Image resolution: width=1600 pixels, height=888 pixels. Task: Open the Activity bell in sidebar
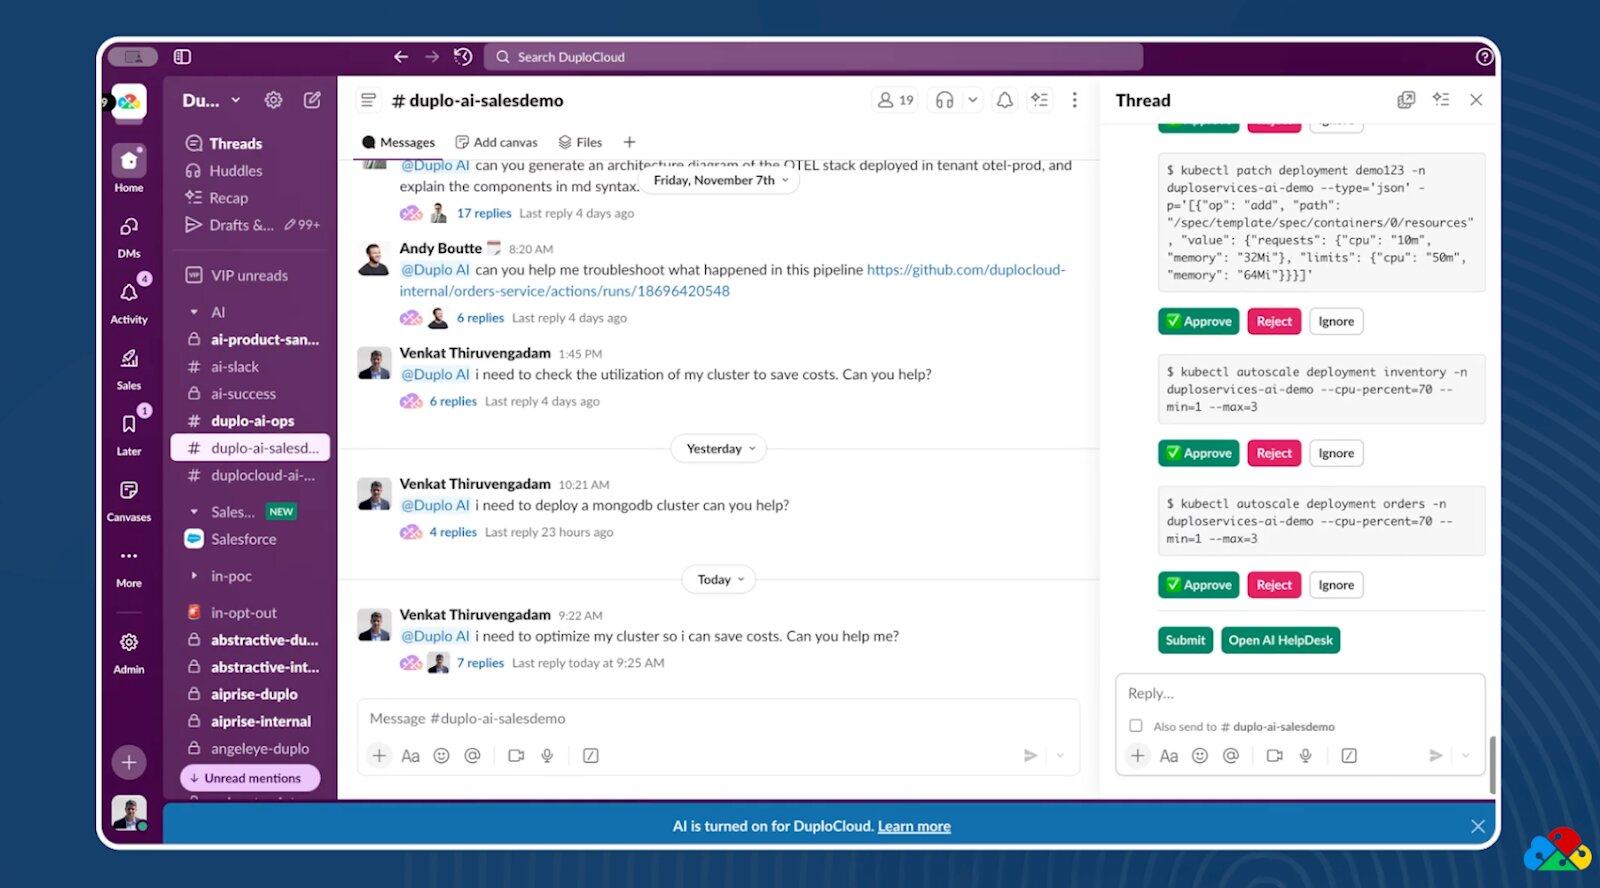tap(129, 301)
